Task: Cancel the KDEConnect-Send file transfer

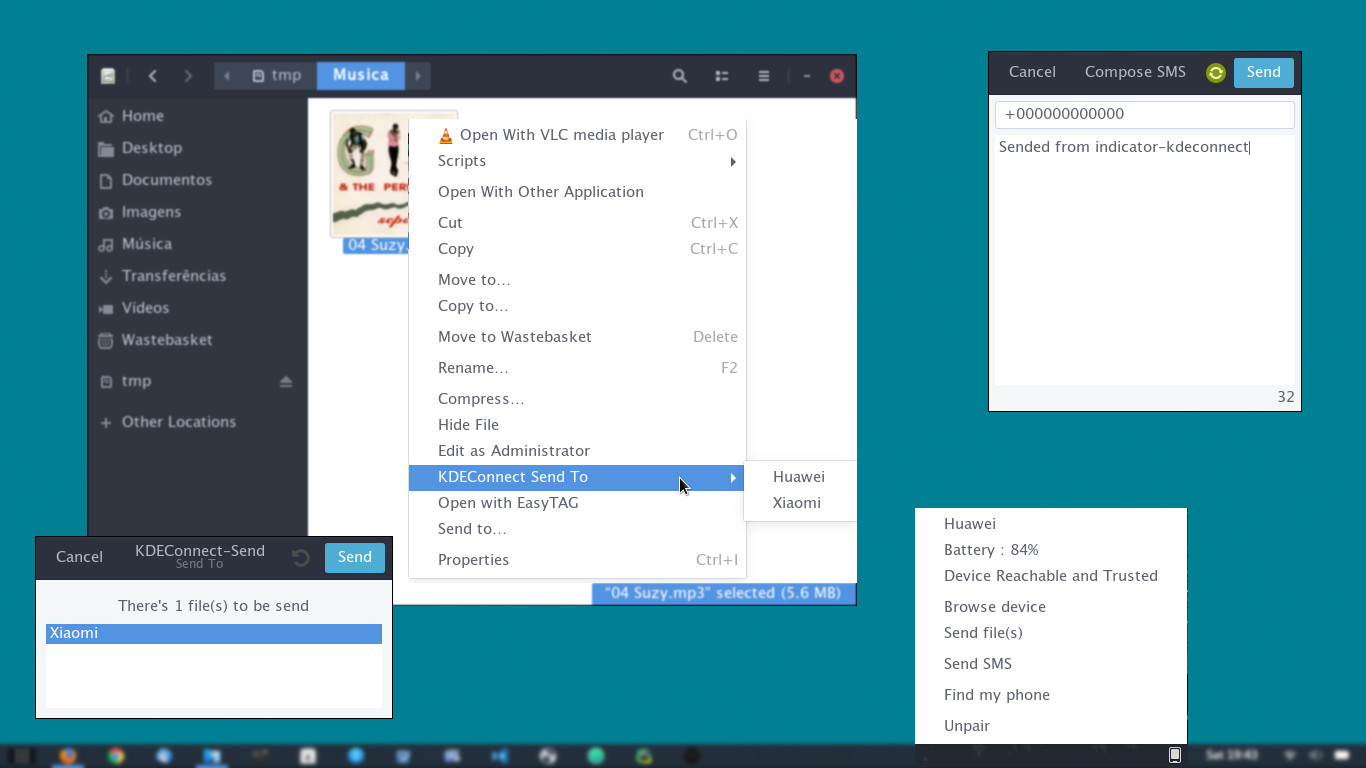Action: [79, 557]
